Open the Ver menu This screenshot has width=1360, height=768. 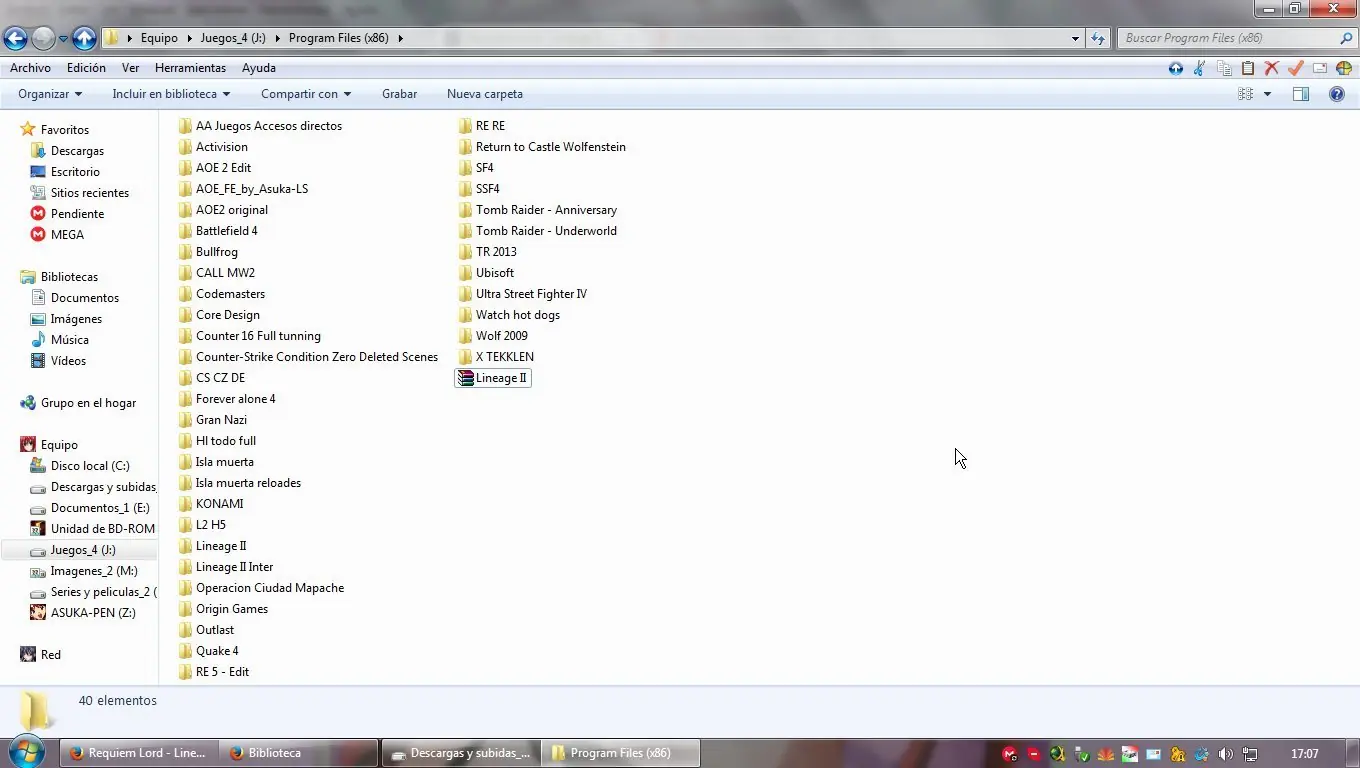coord(130,68)
